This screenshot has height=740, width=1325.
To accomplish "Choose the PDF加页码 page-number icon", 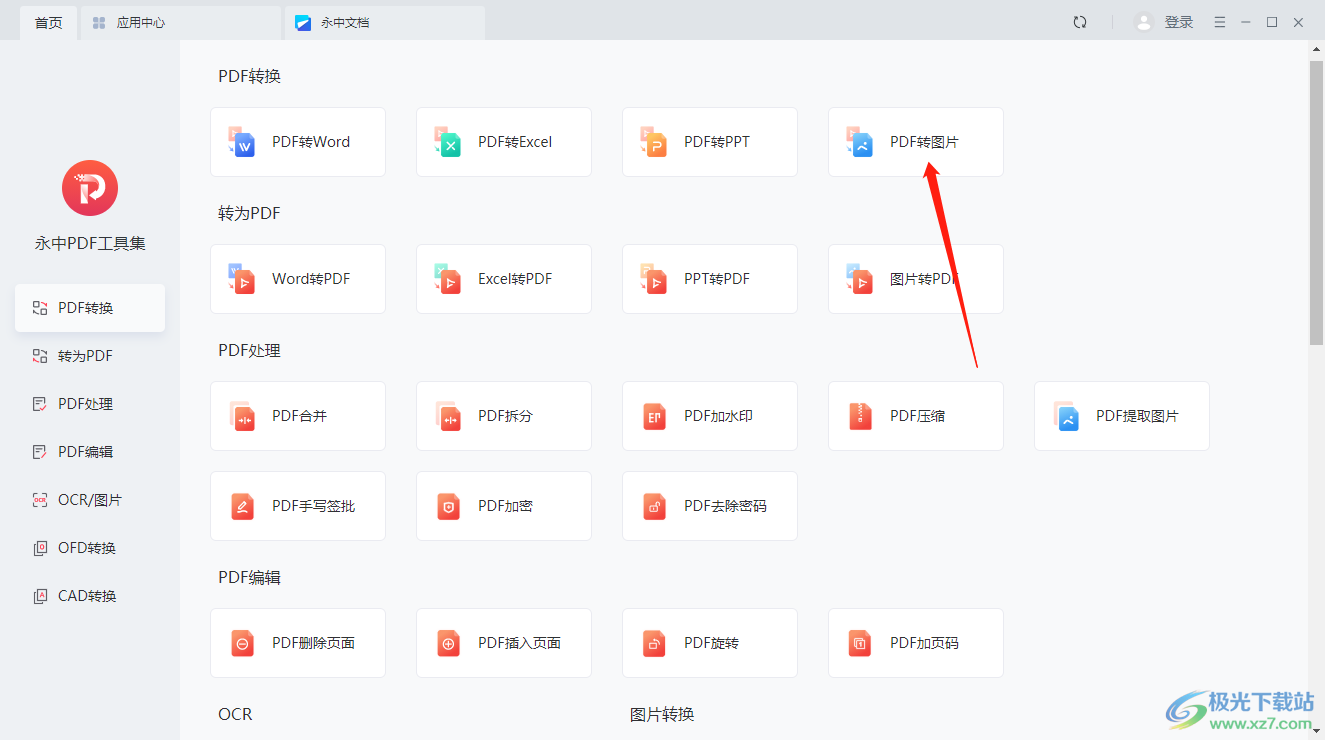I will point(860,643).
